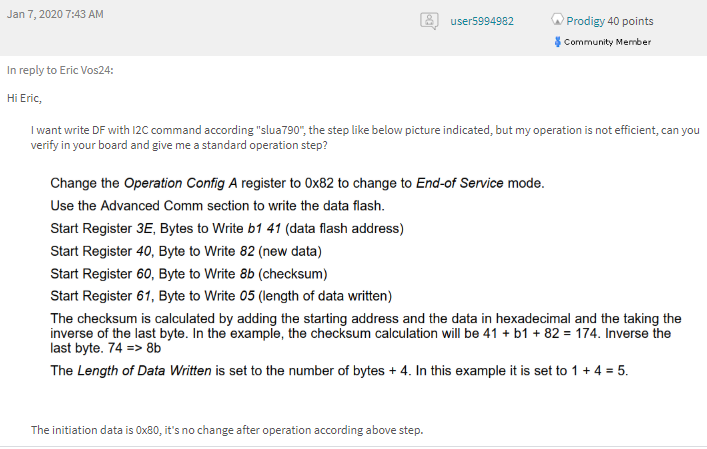Open the user avatar icon beside user5994982
The width and height of the screenshot is (707, 449).
tap(429, 21)
